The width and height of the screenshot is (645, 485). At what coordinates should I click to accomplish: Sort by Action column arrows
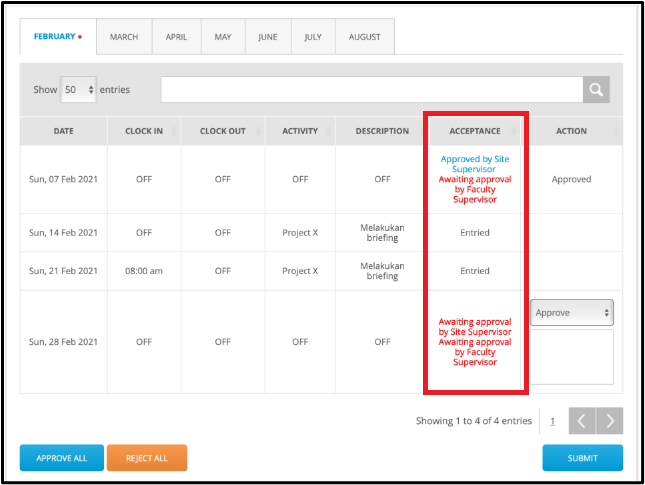point(616,131)
